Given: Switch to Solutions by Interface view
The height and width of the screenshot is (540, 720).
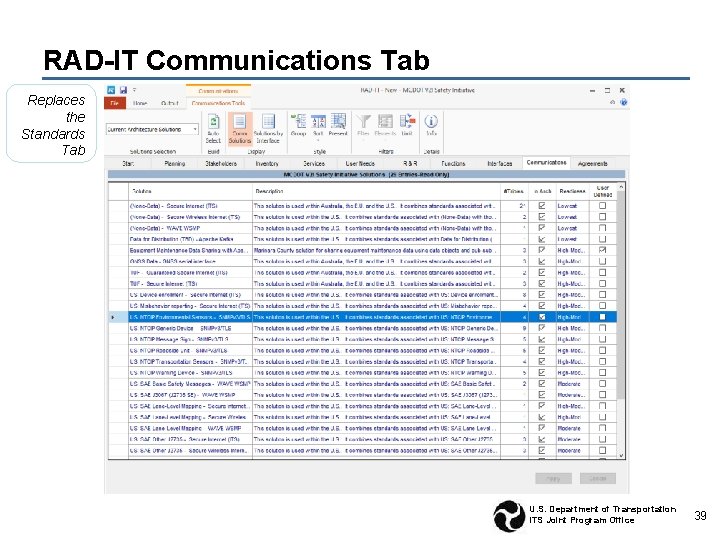Looking at the screenshot, I should 268,129.
